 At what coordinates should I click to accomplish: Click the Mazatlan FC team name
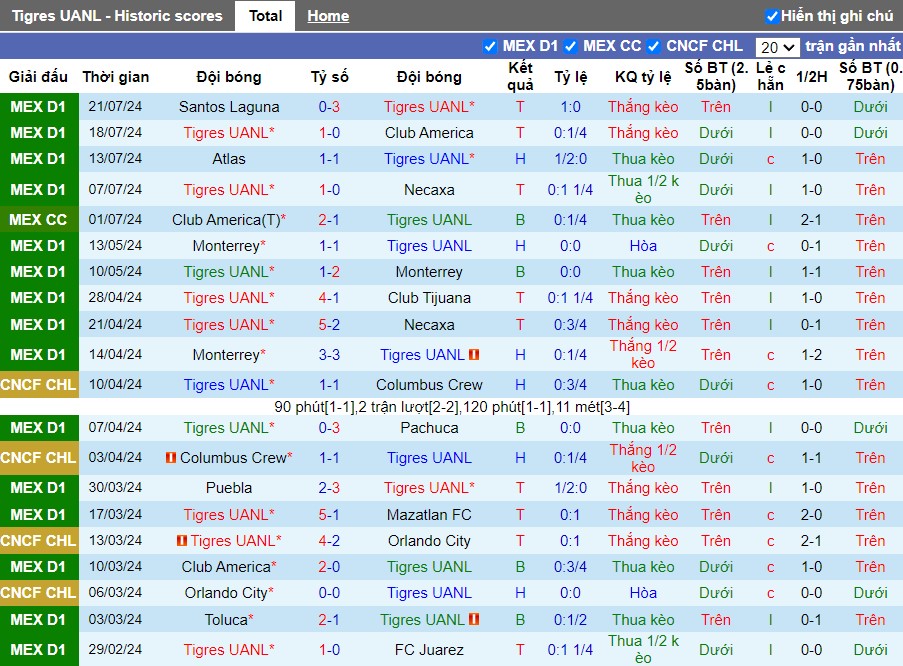[x=429, y=514]
